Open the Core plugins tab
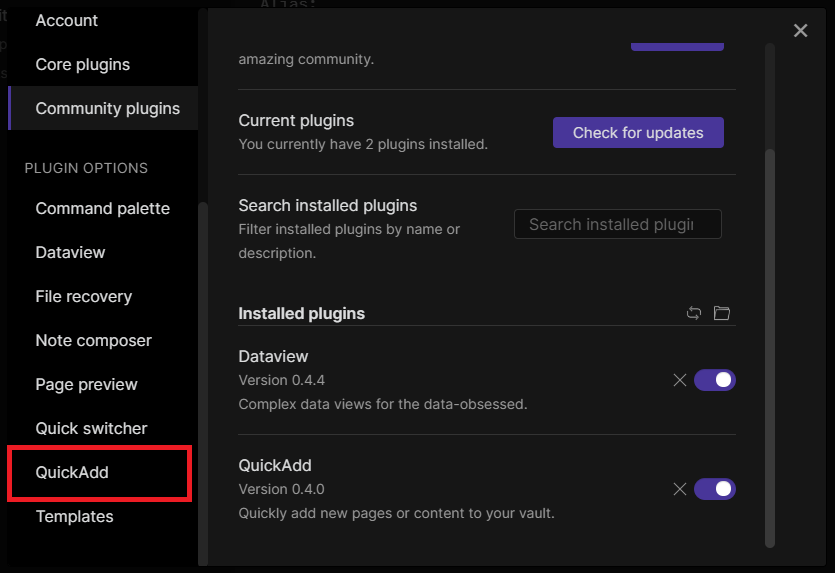This screenshot has width=835, height=573. click(x=103, y=64)
